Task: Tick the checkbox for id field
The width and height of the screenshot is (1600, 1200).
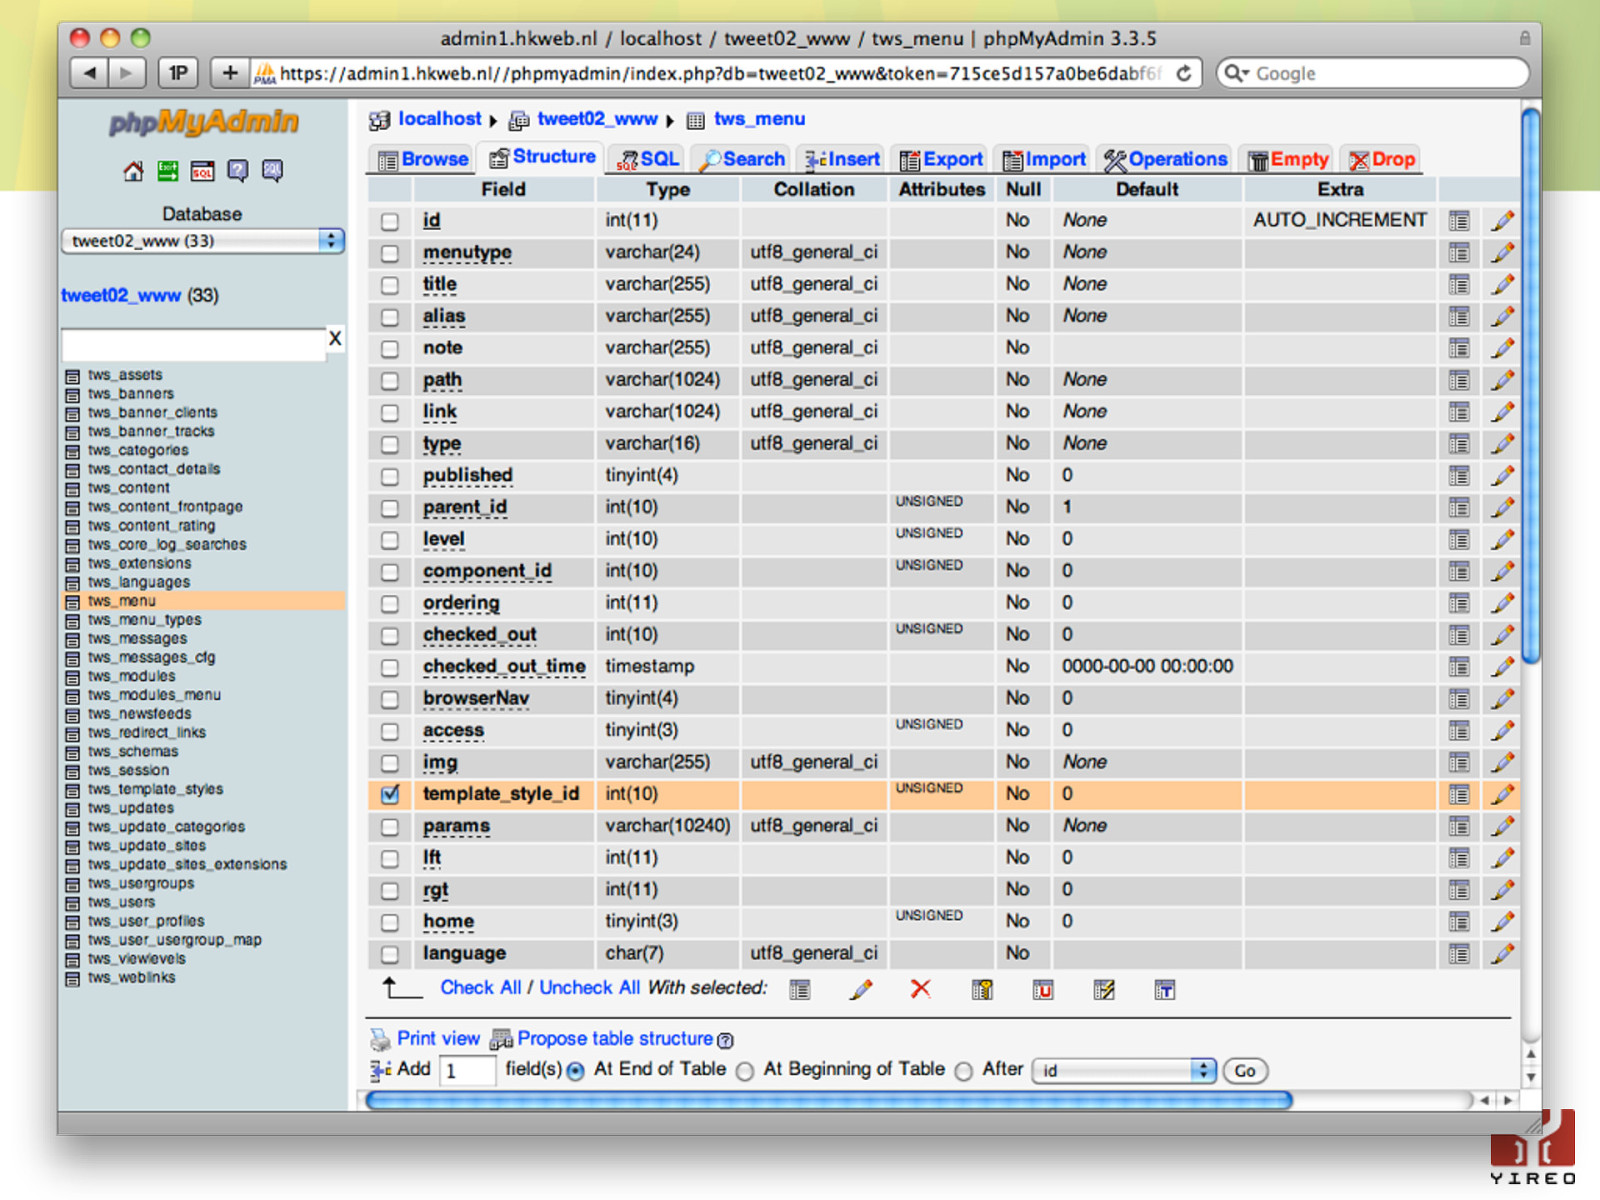Action: pos(390,222)
